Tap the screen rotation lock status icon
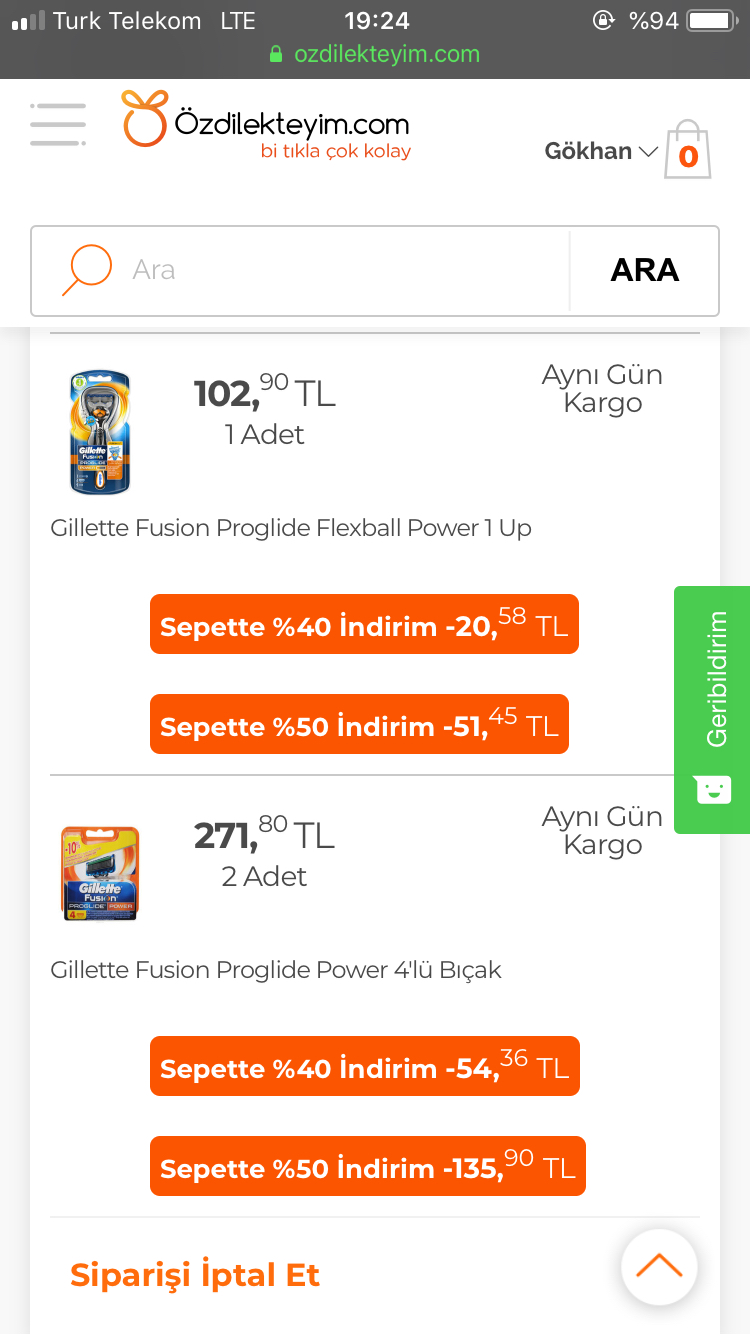The width and height of the screenshot is (750, 1334). point(603,21)
